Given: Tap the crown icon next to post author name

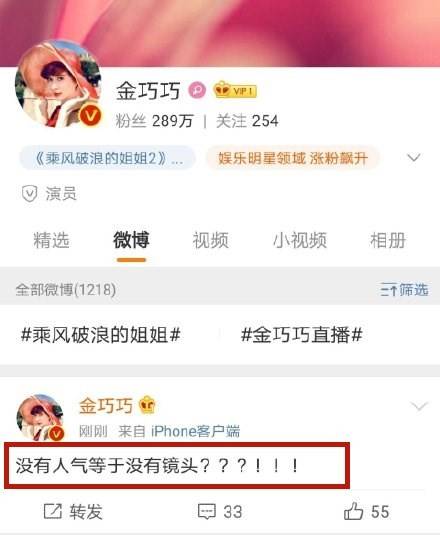Looking at the screenshot, I should pos(147,405).
